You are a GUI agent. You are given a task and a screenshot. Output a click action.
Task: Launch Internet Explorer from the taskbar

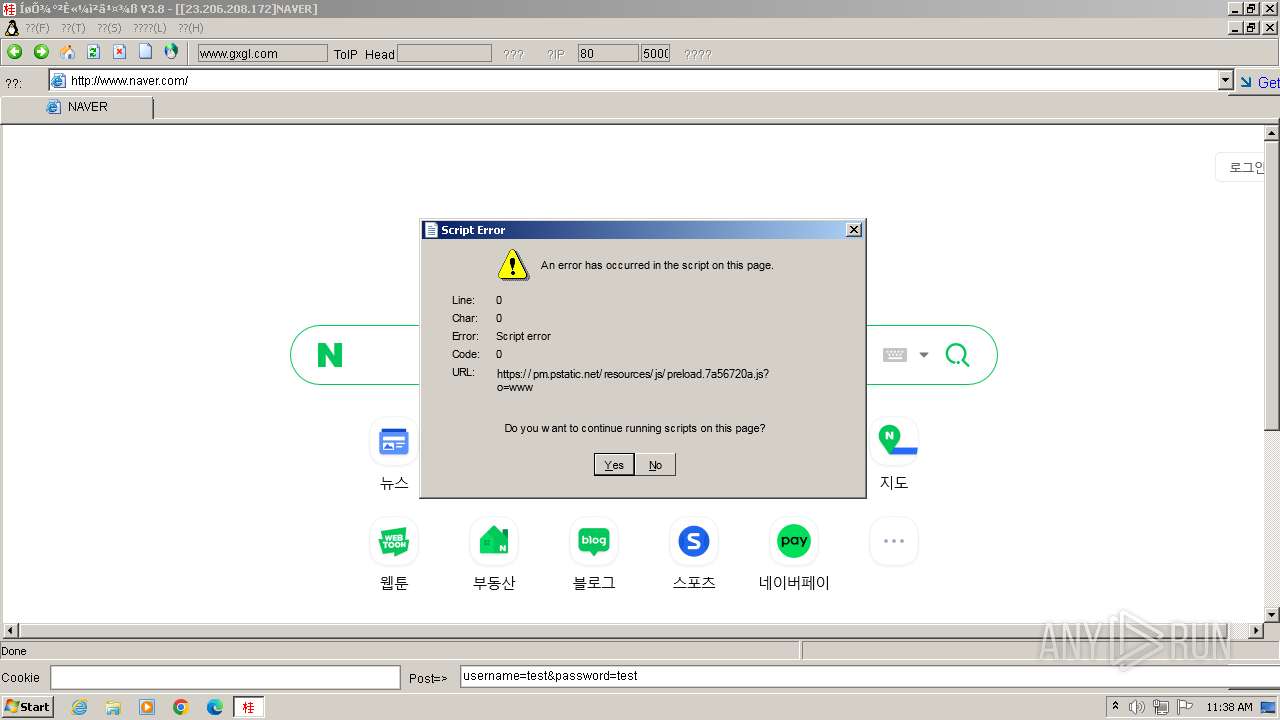79,707
